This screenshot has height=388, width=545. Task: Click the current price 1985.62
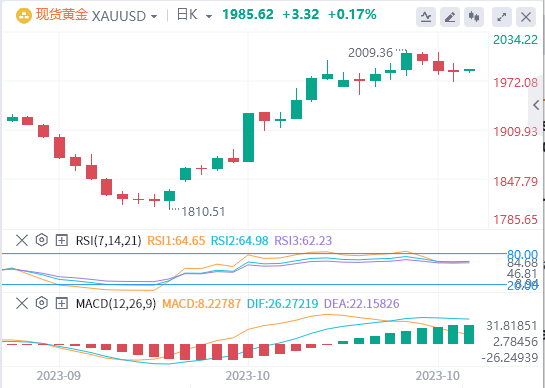(x=248, y=15)
